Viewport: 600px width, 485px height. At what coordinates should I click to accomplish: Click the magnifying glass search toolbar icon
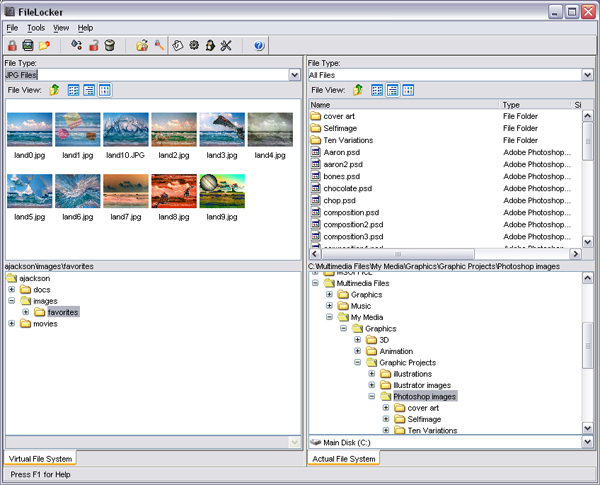[159, 46]
